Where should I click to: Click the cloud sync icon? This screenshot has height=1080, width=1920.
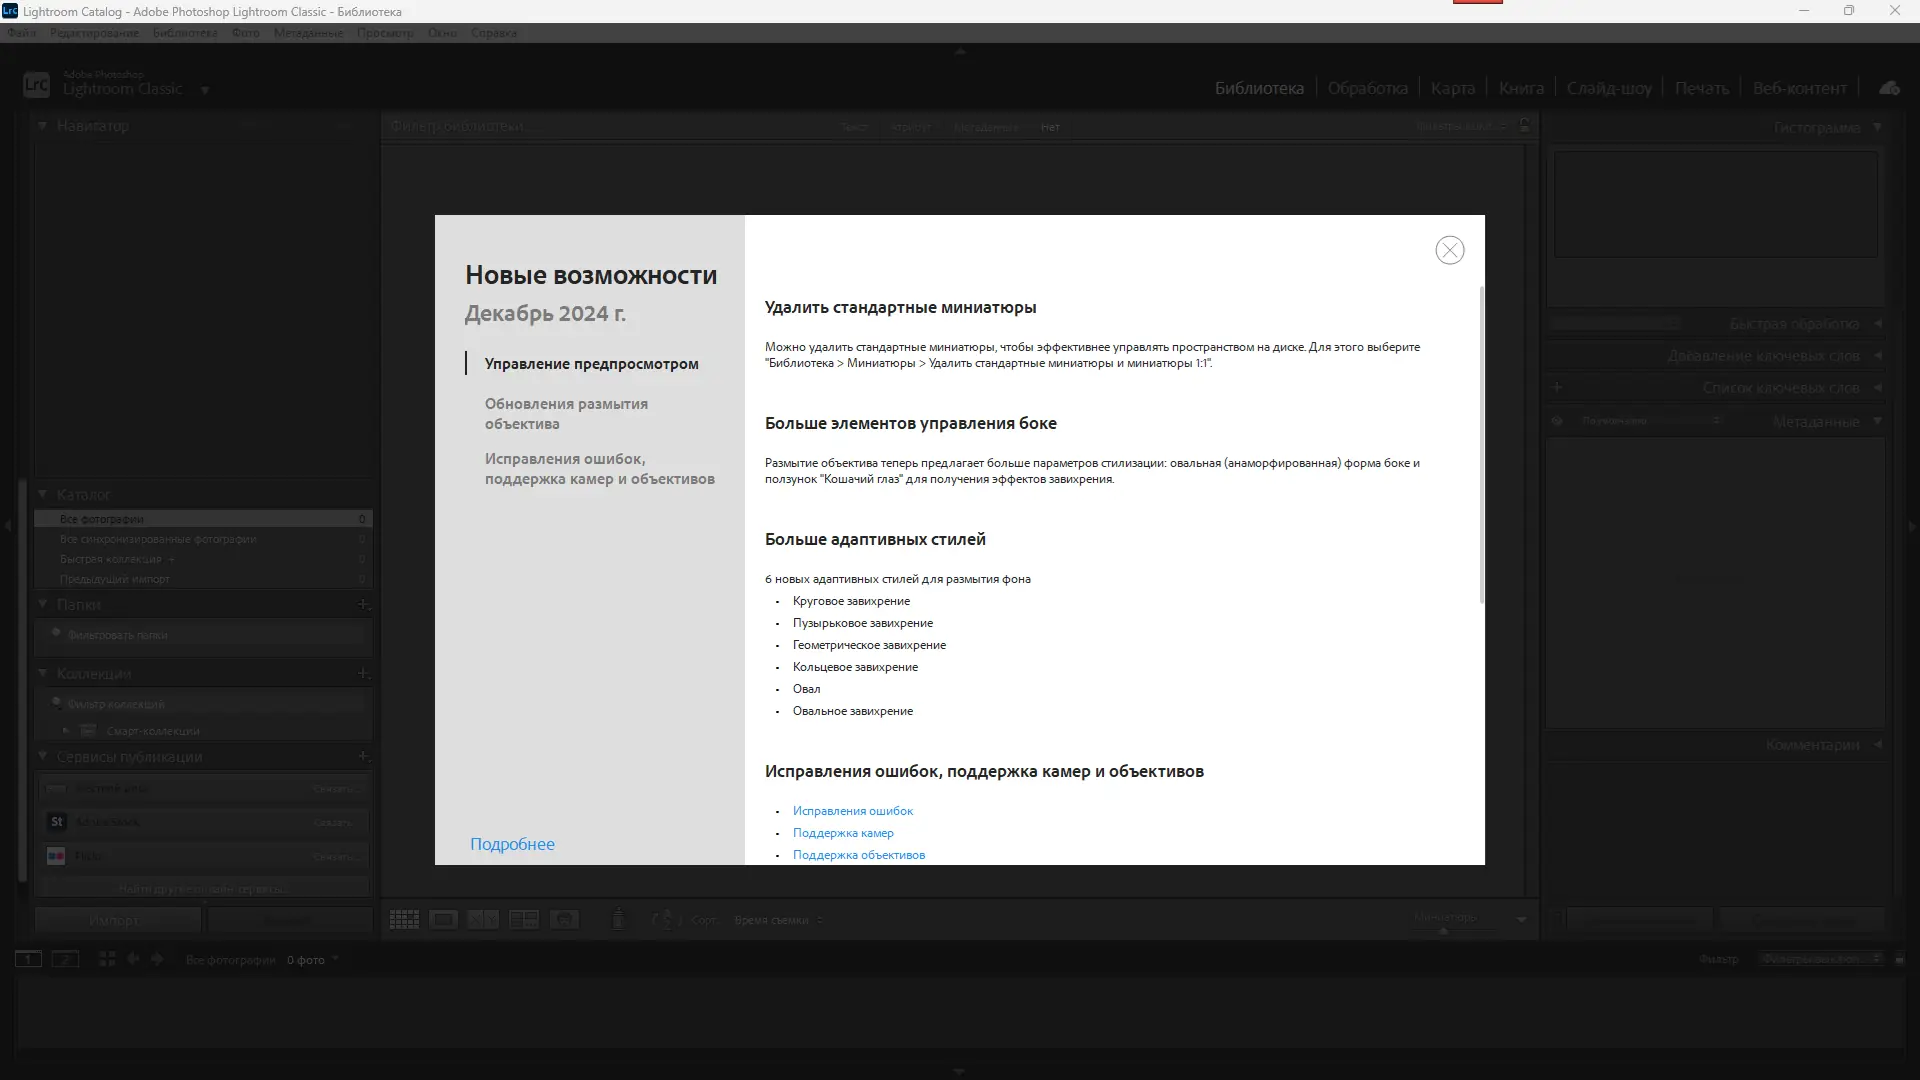[1889, 87]
